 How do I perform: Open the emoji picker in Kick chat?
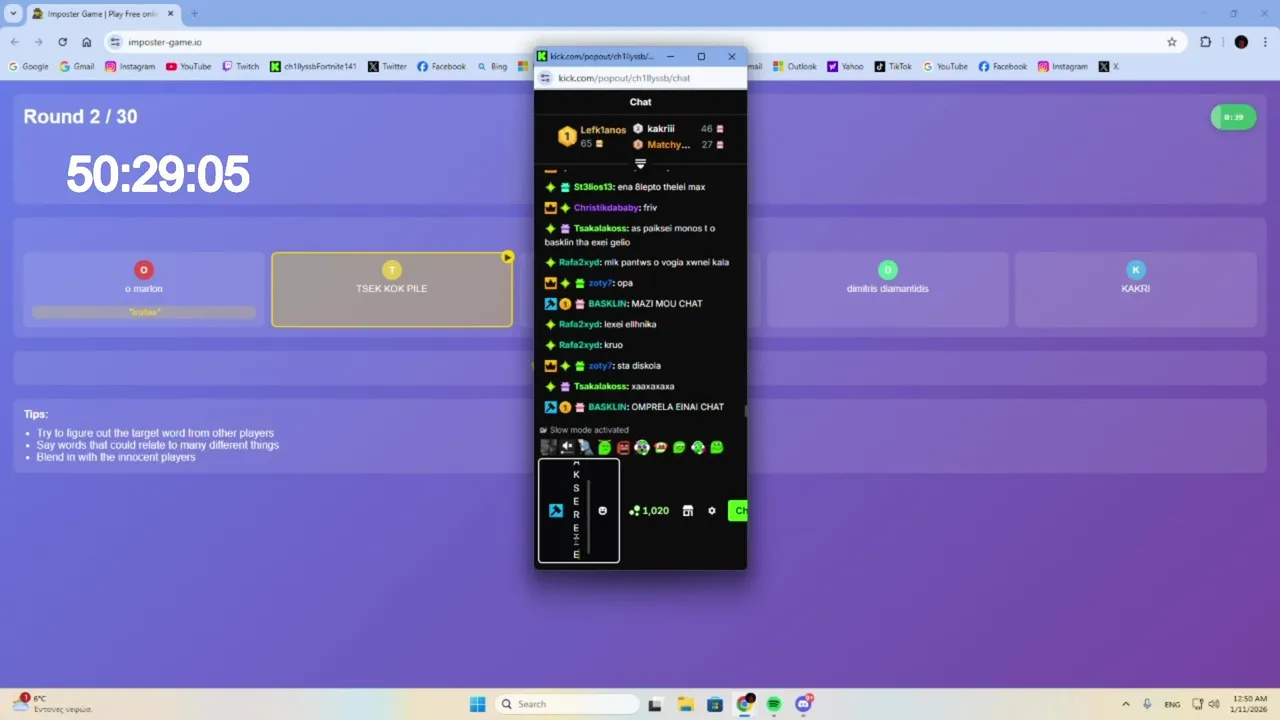pyautogui.click(x=602, y=511)
